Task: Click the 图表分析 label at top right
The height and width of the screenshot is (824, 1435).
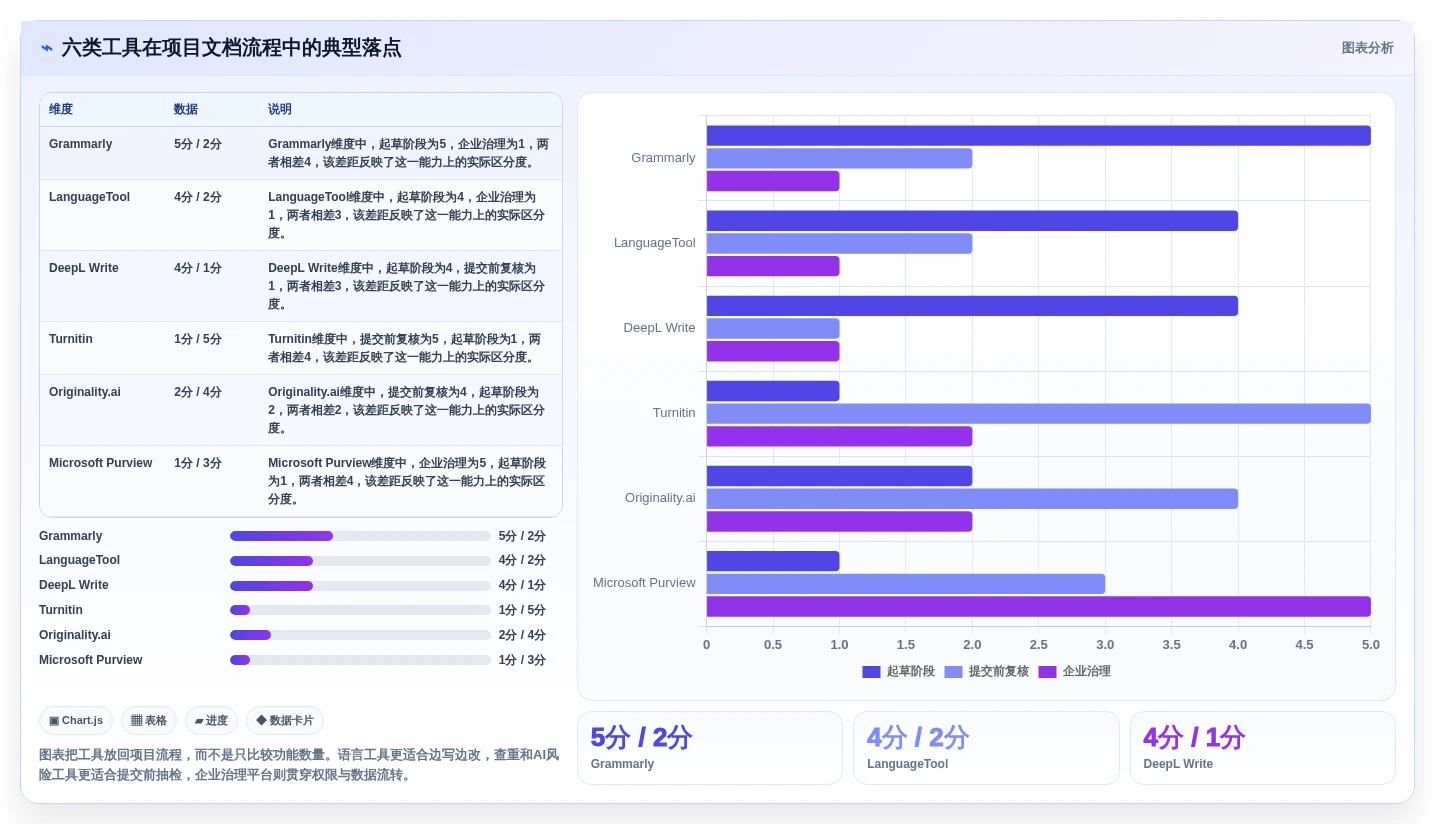Action: (x=1367, y=48)
